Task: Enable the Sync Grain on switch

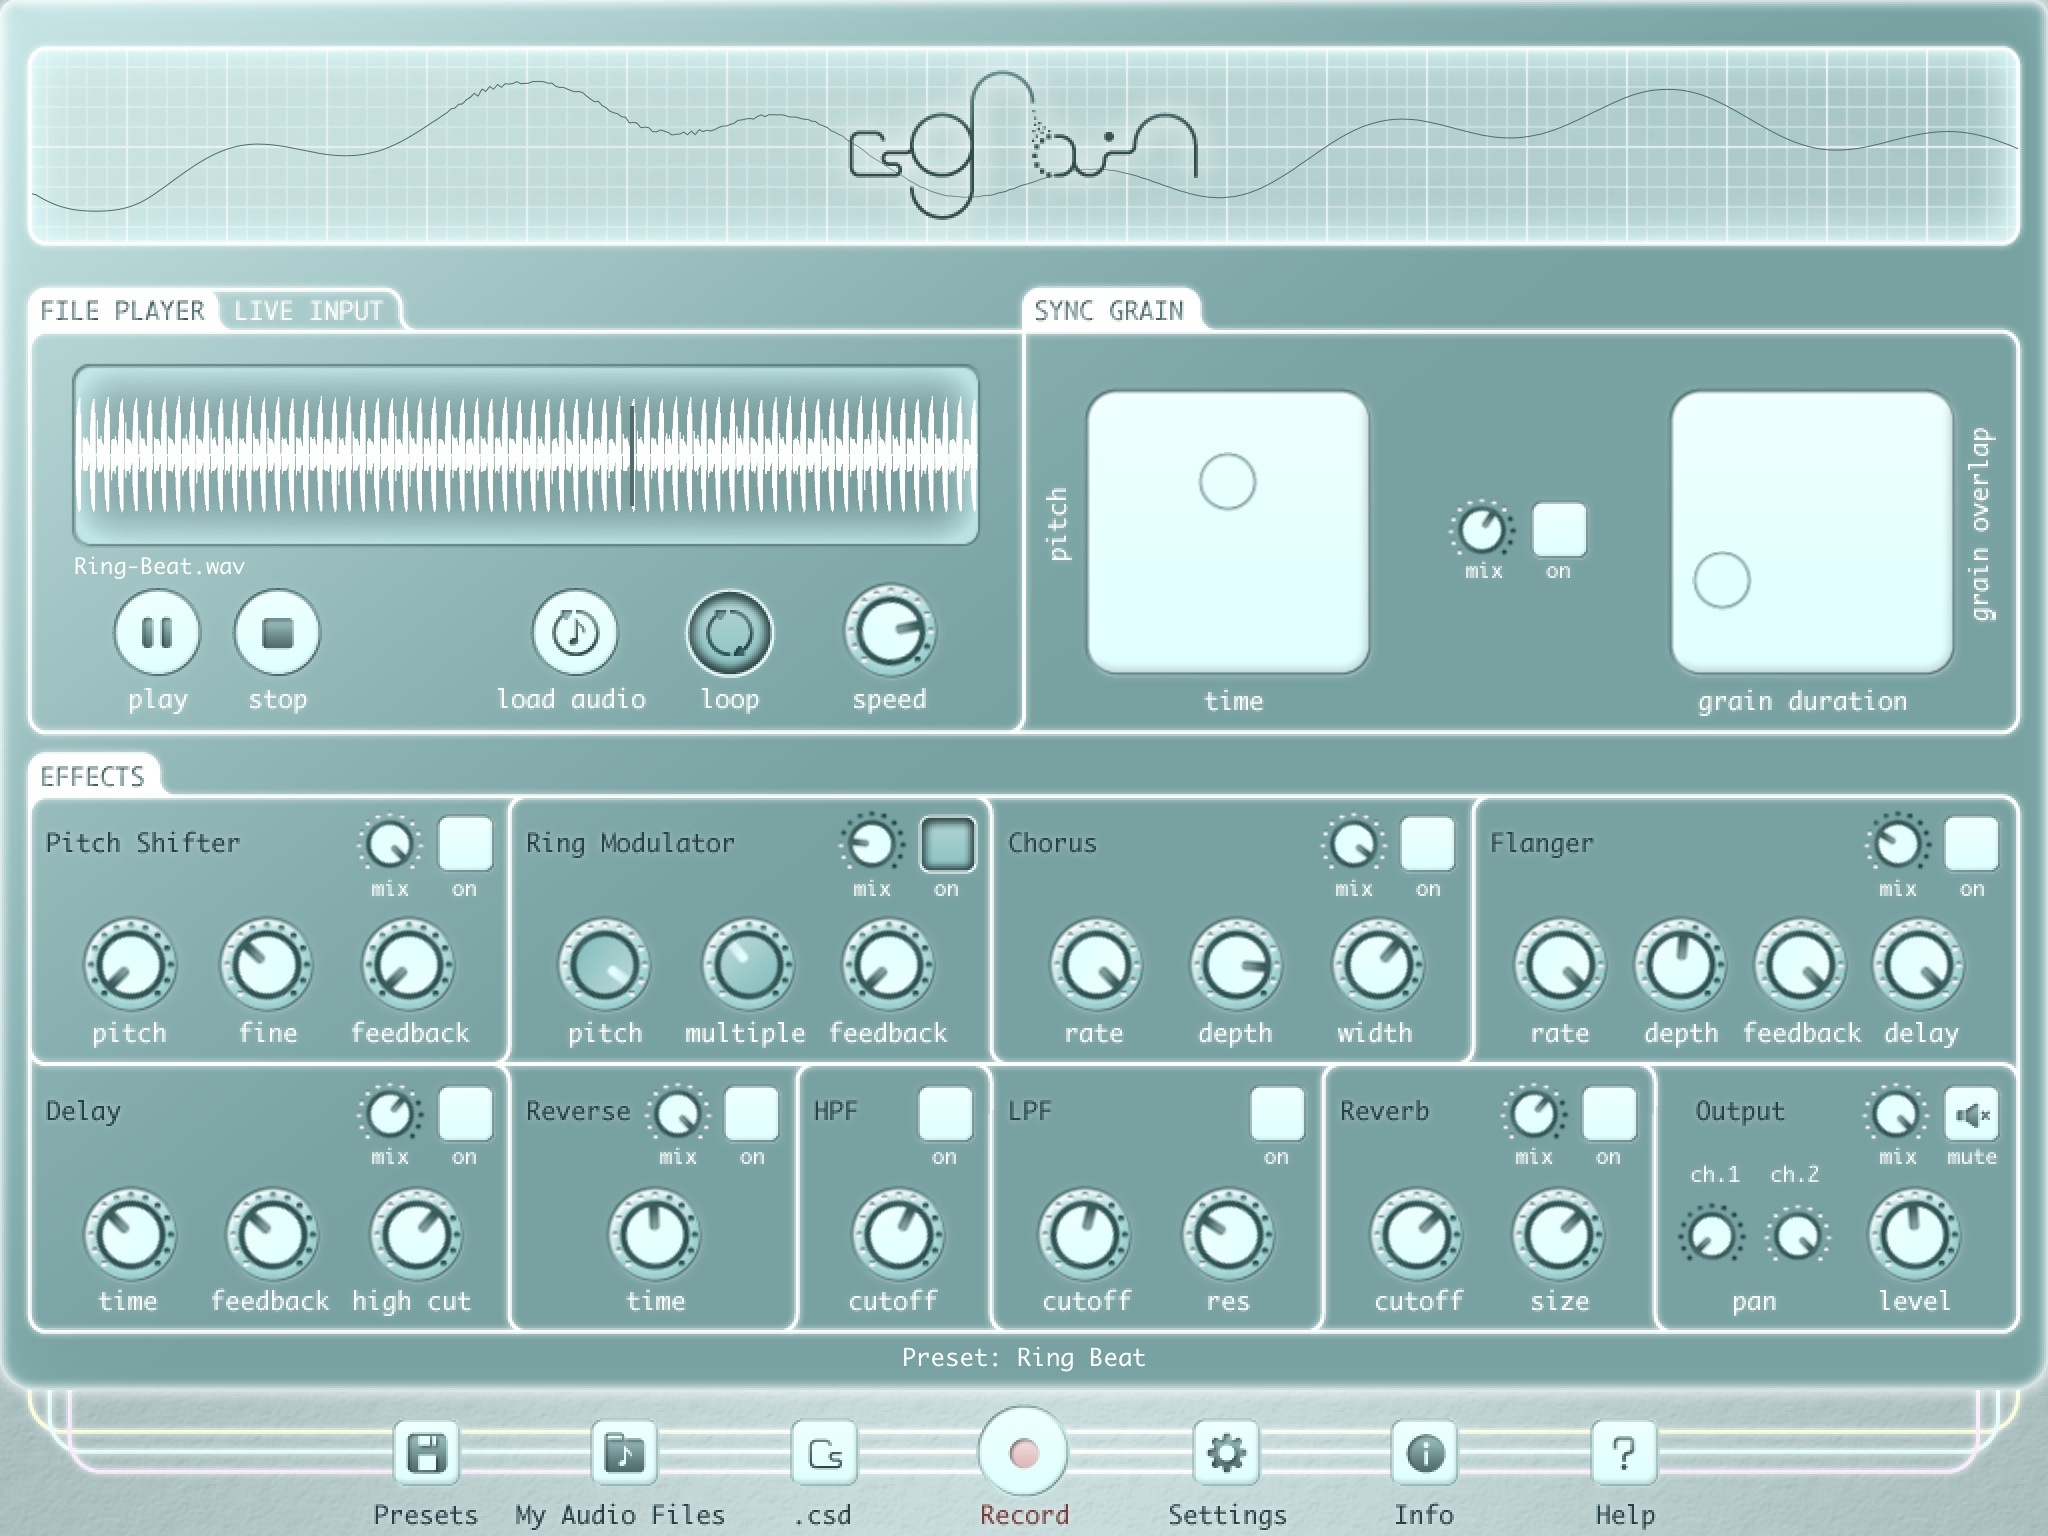Action: coord(1559,529)
